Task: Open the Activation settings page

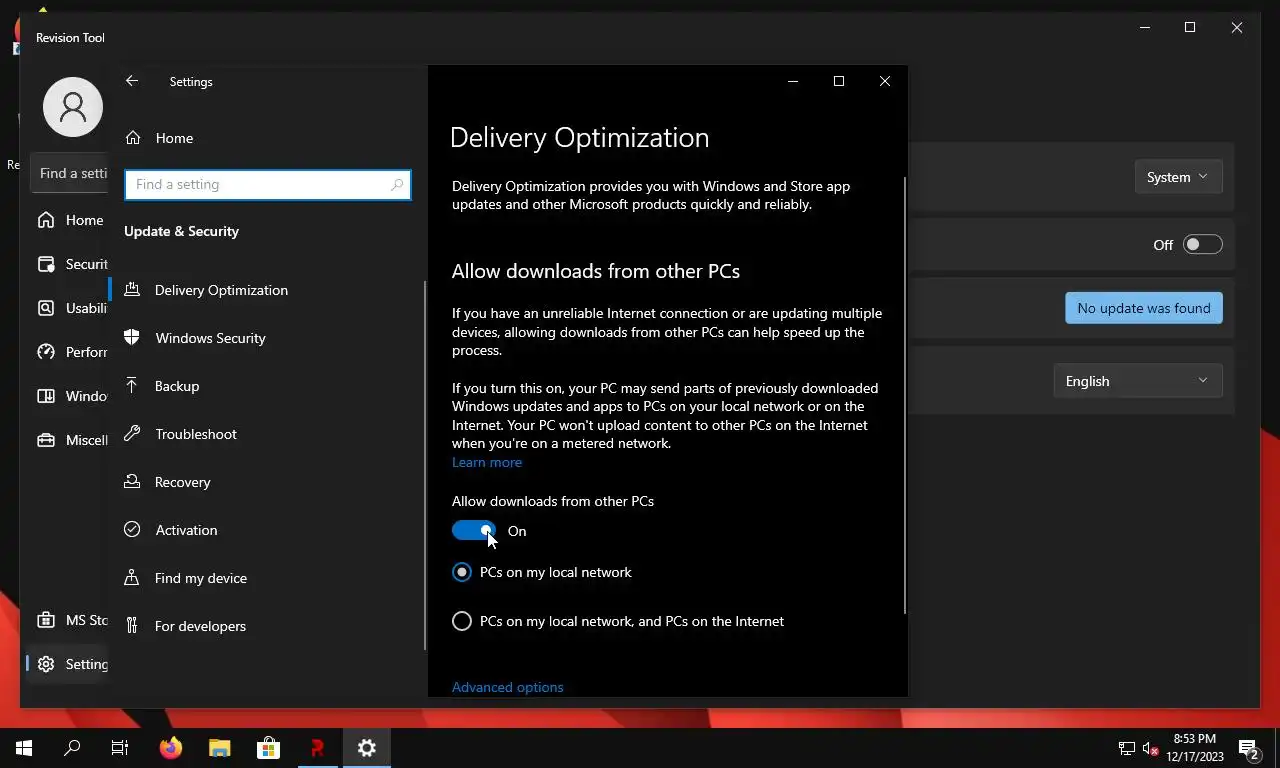Action: 267,530
